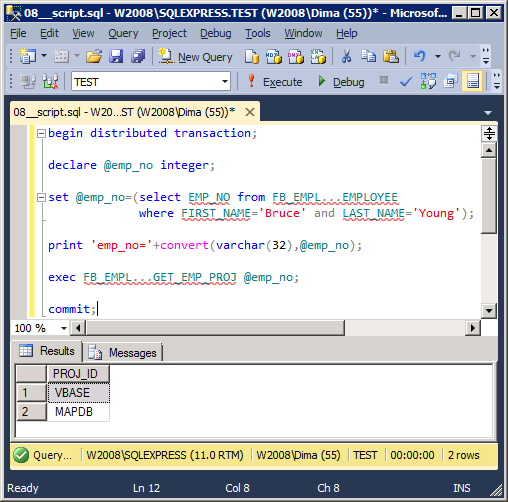Click the horizontal scrollbar thumb
Image resolution: width=508 pixels, height=502 pixels.
215,328
